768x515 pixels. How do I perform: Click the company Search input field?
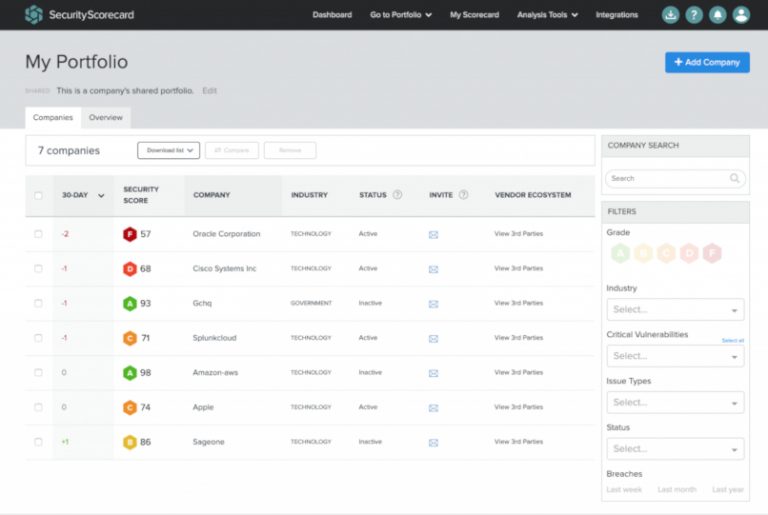(x=675, y=178)
